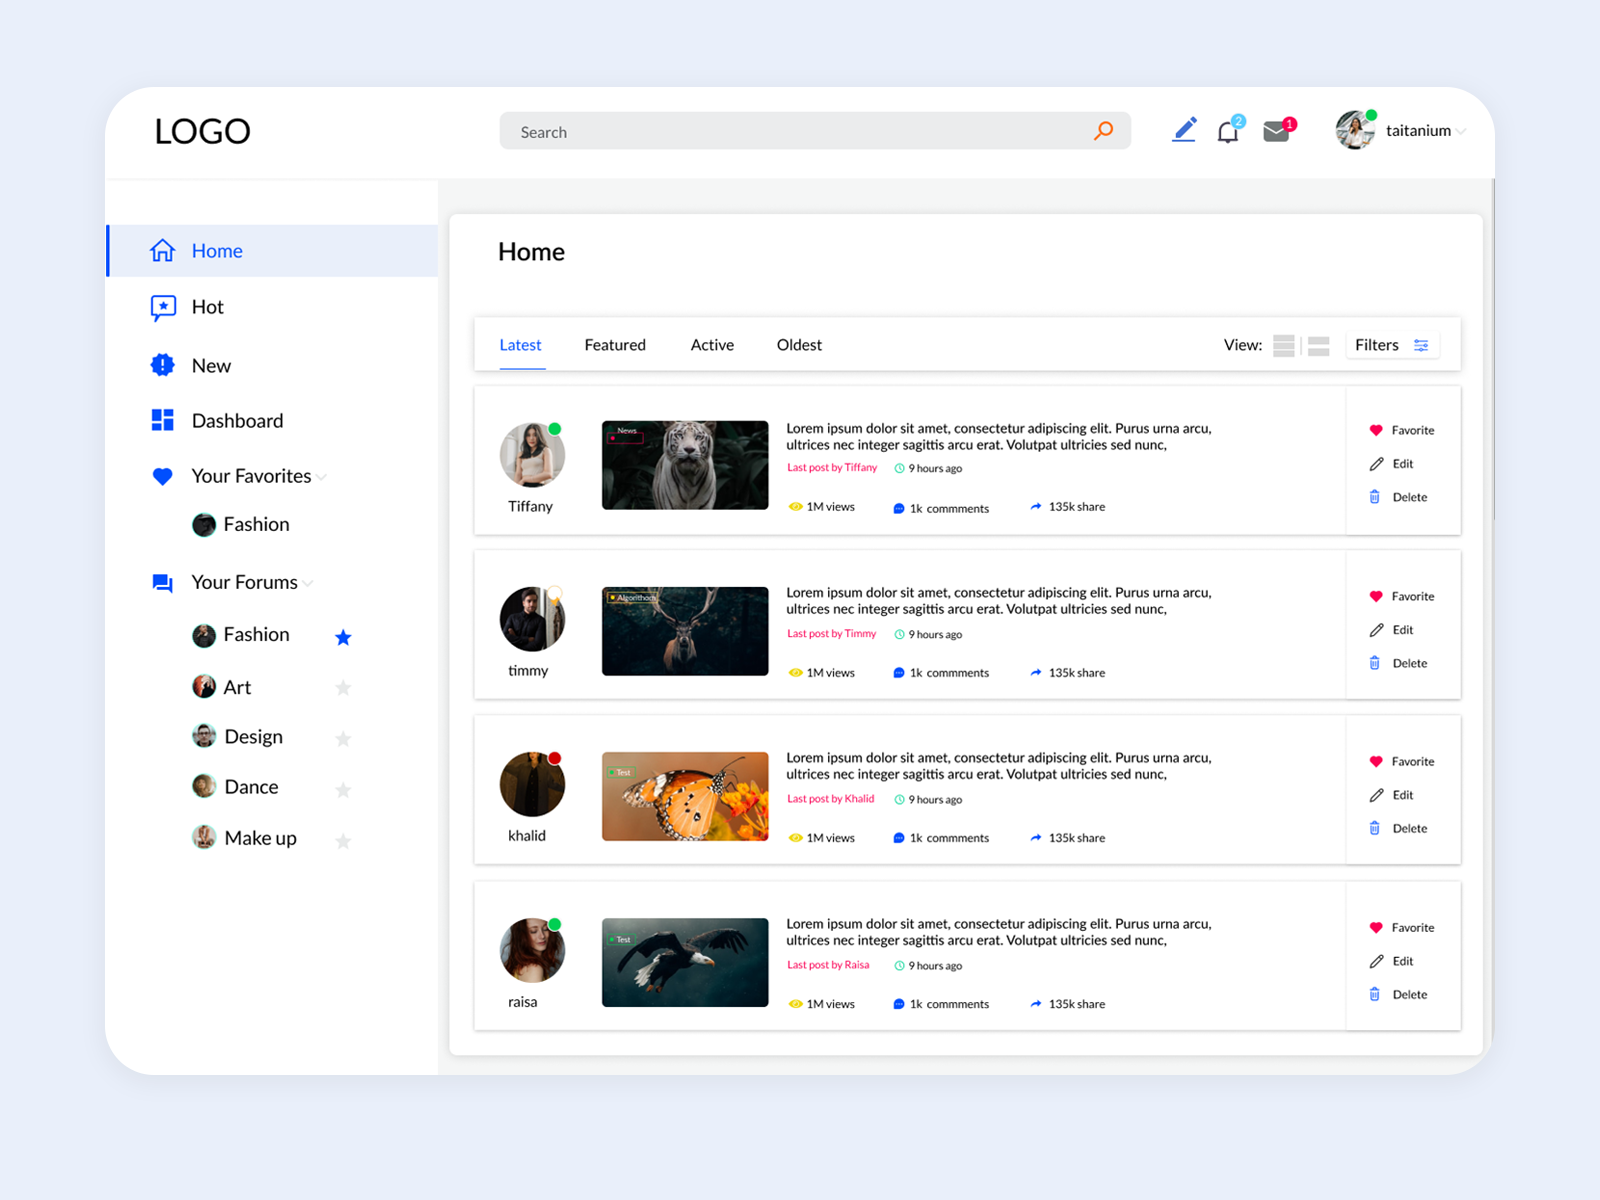
Task: Favorite raisa's post using the heart icon
Action: tap(1377, 927)
